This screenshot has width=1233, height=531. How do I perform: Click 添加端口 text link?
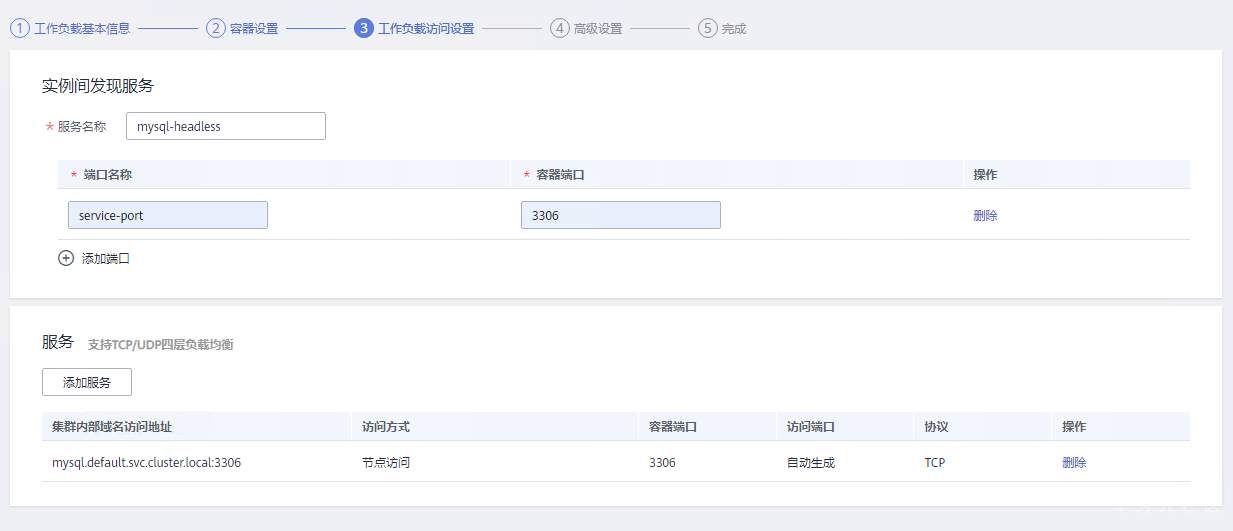coord(106,258)
